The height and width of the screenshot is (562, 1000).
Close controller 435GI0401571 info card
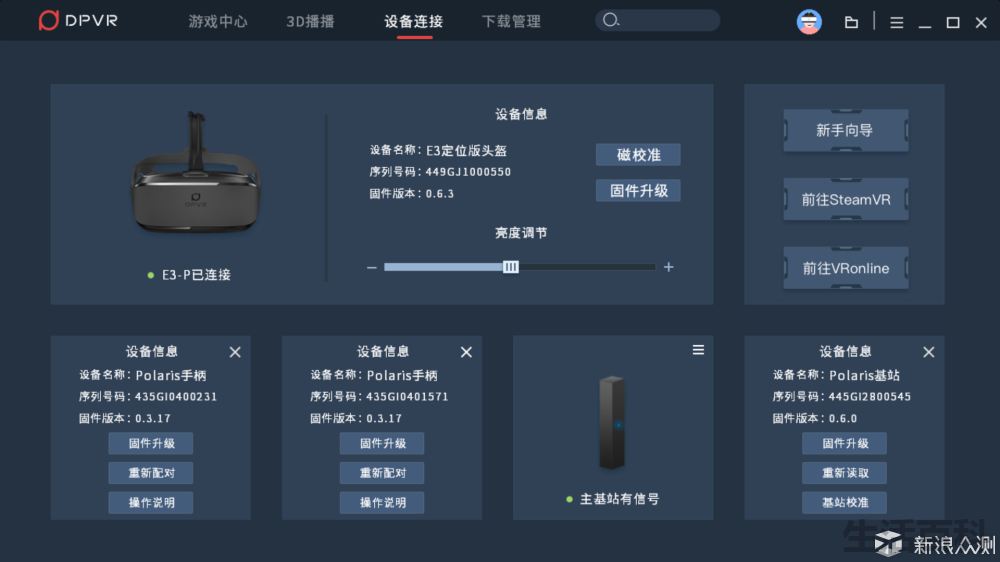(x=466, y=352)
